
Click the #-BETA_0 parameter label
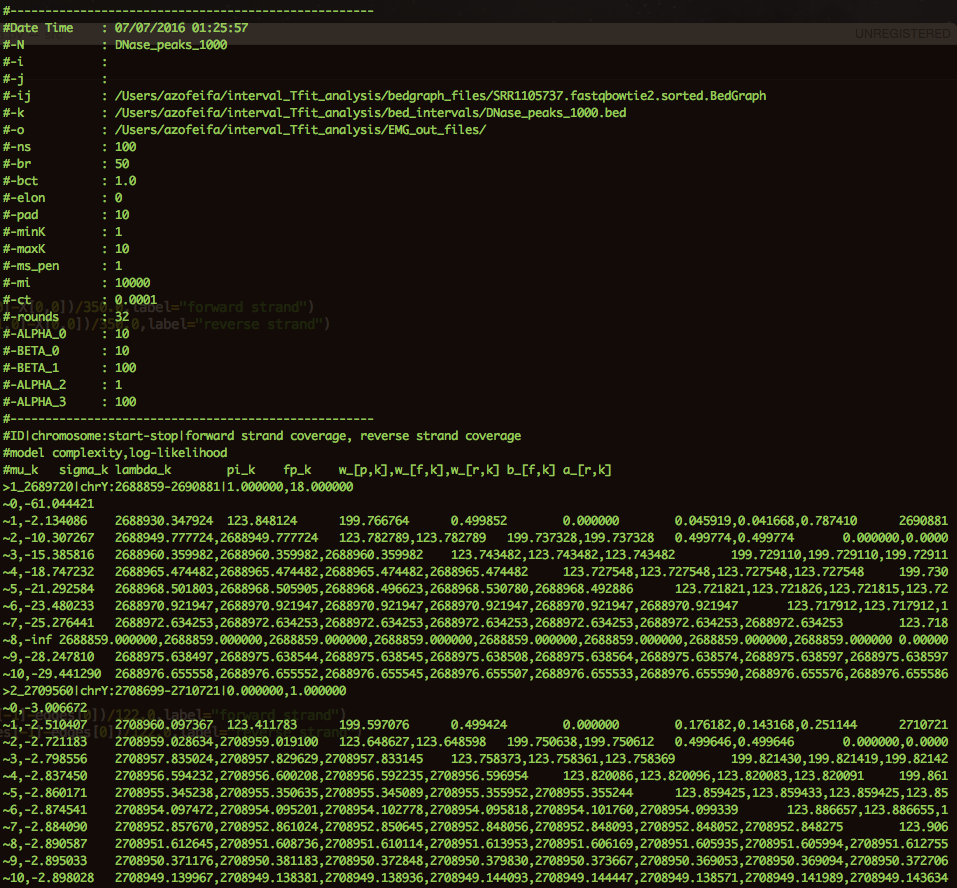[31, 351]
